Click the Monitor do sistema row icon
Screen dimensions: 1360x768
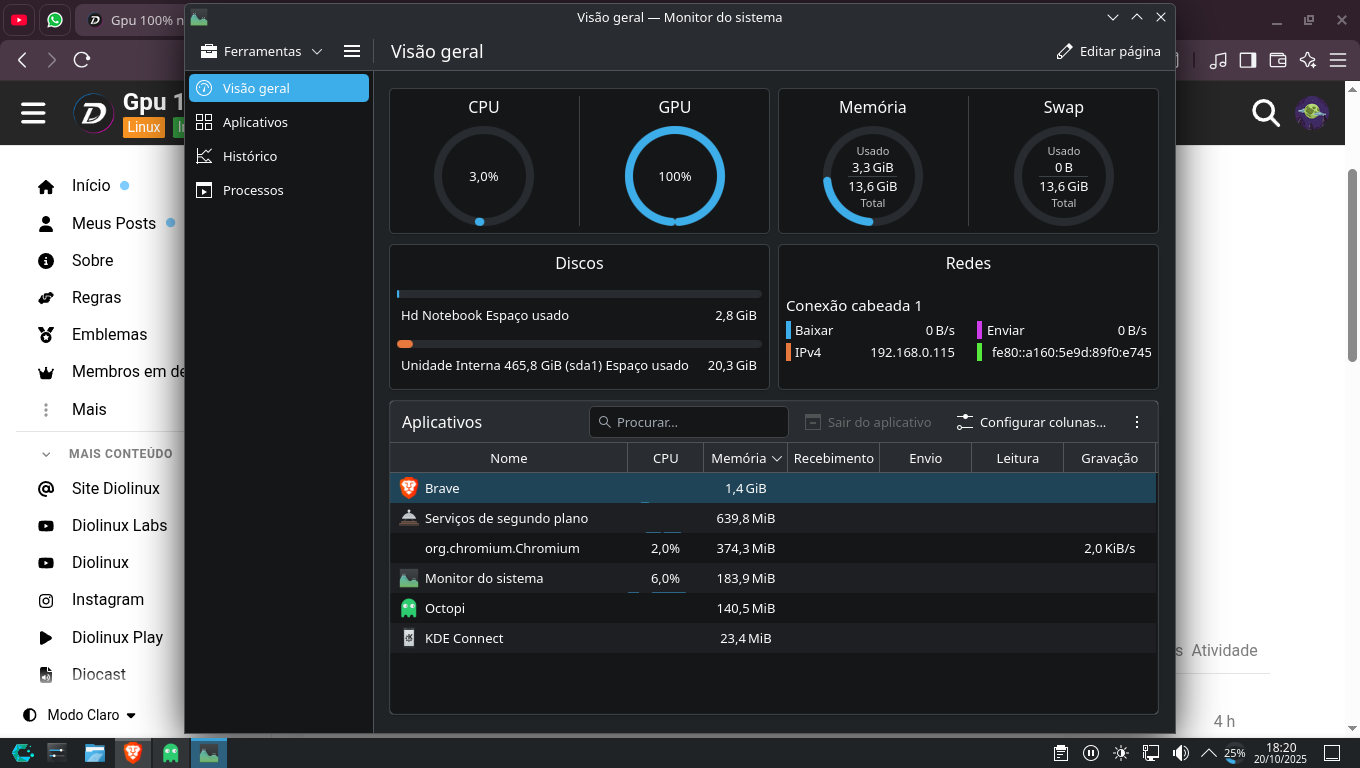(408, 578)
